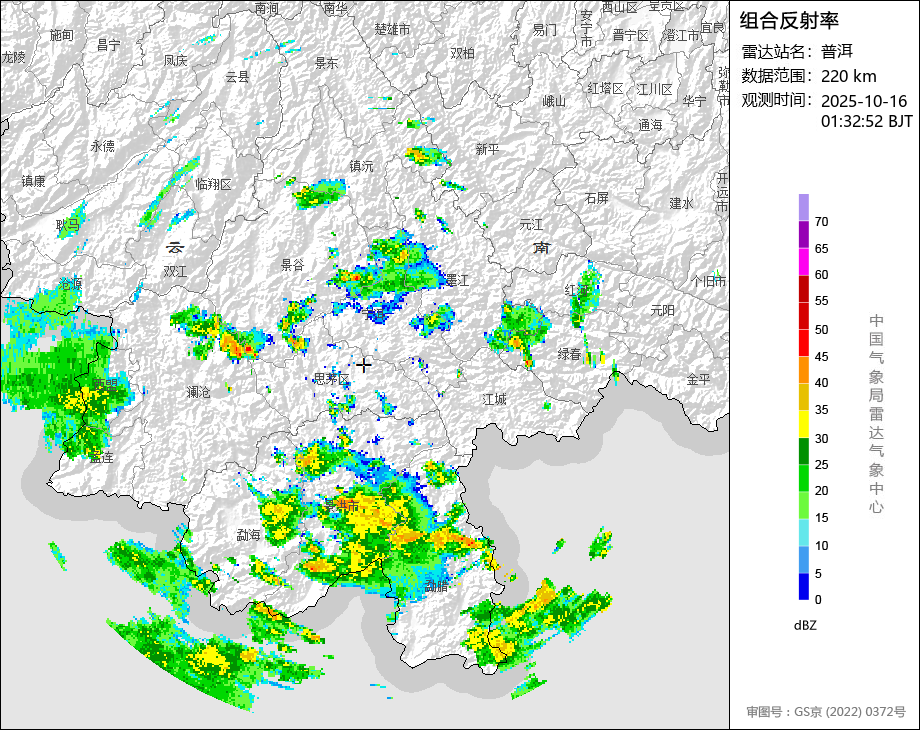This screenshot has width=920, height=730.
Task: Click the 思茅区 map label
Action: click(332, 379)
